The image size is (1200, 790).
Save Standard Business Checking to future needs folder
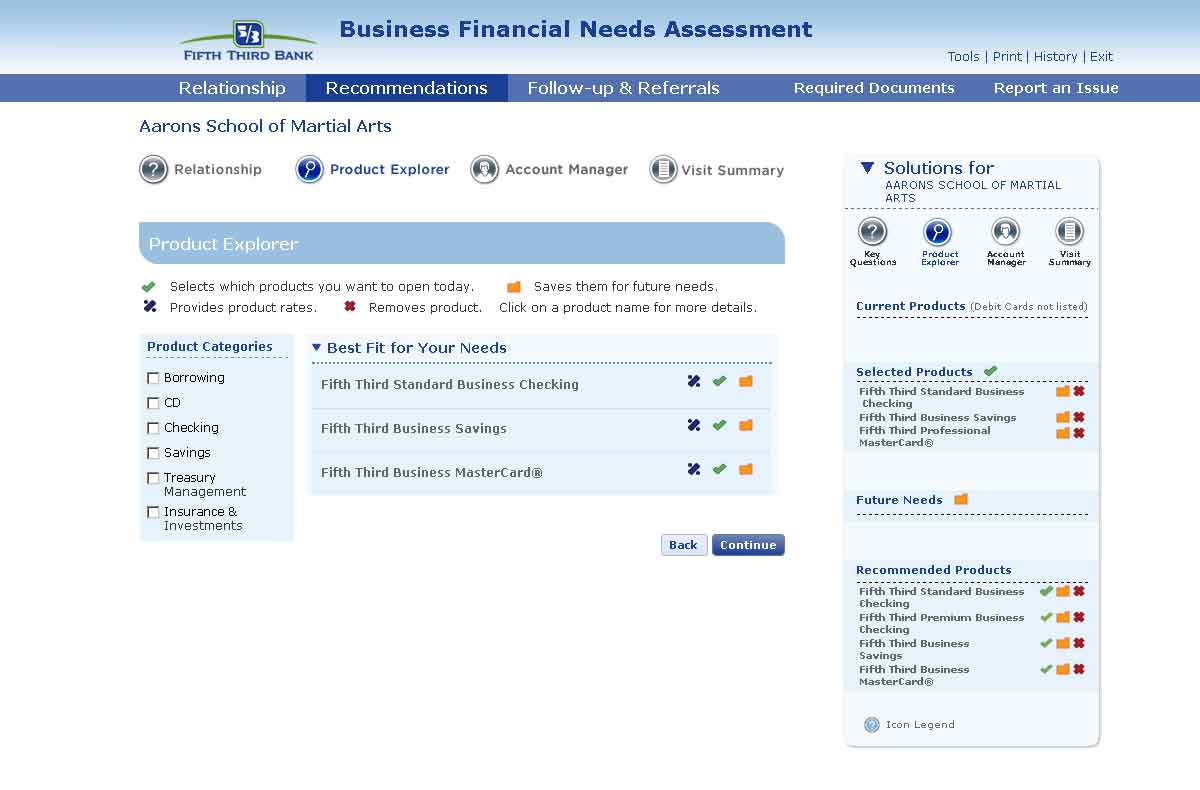[745, 381]
